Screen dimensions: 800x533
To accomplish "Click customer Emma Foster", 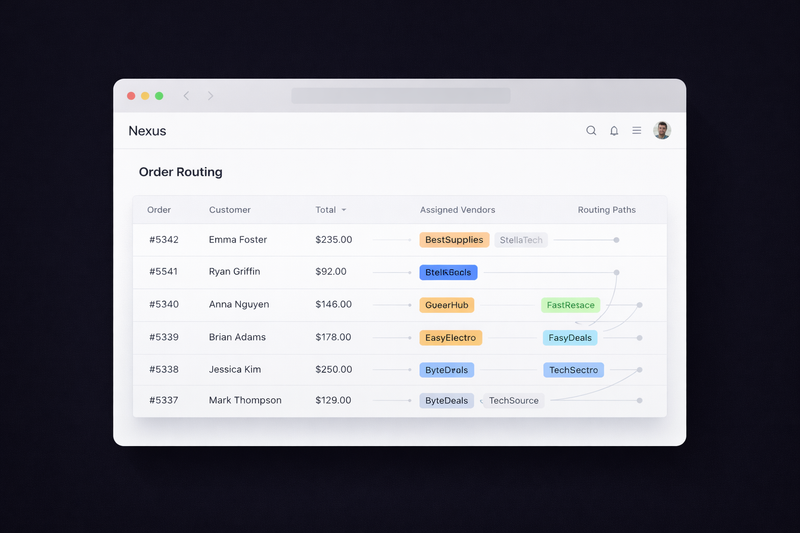I will pyautogui.click(x=238, y=240).
